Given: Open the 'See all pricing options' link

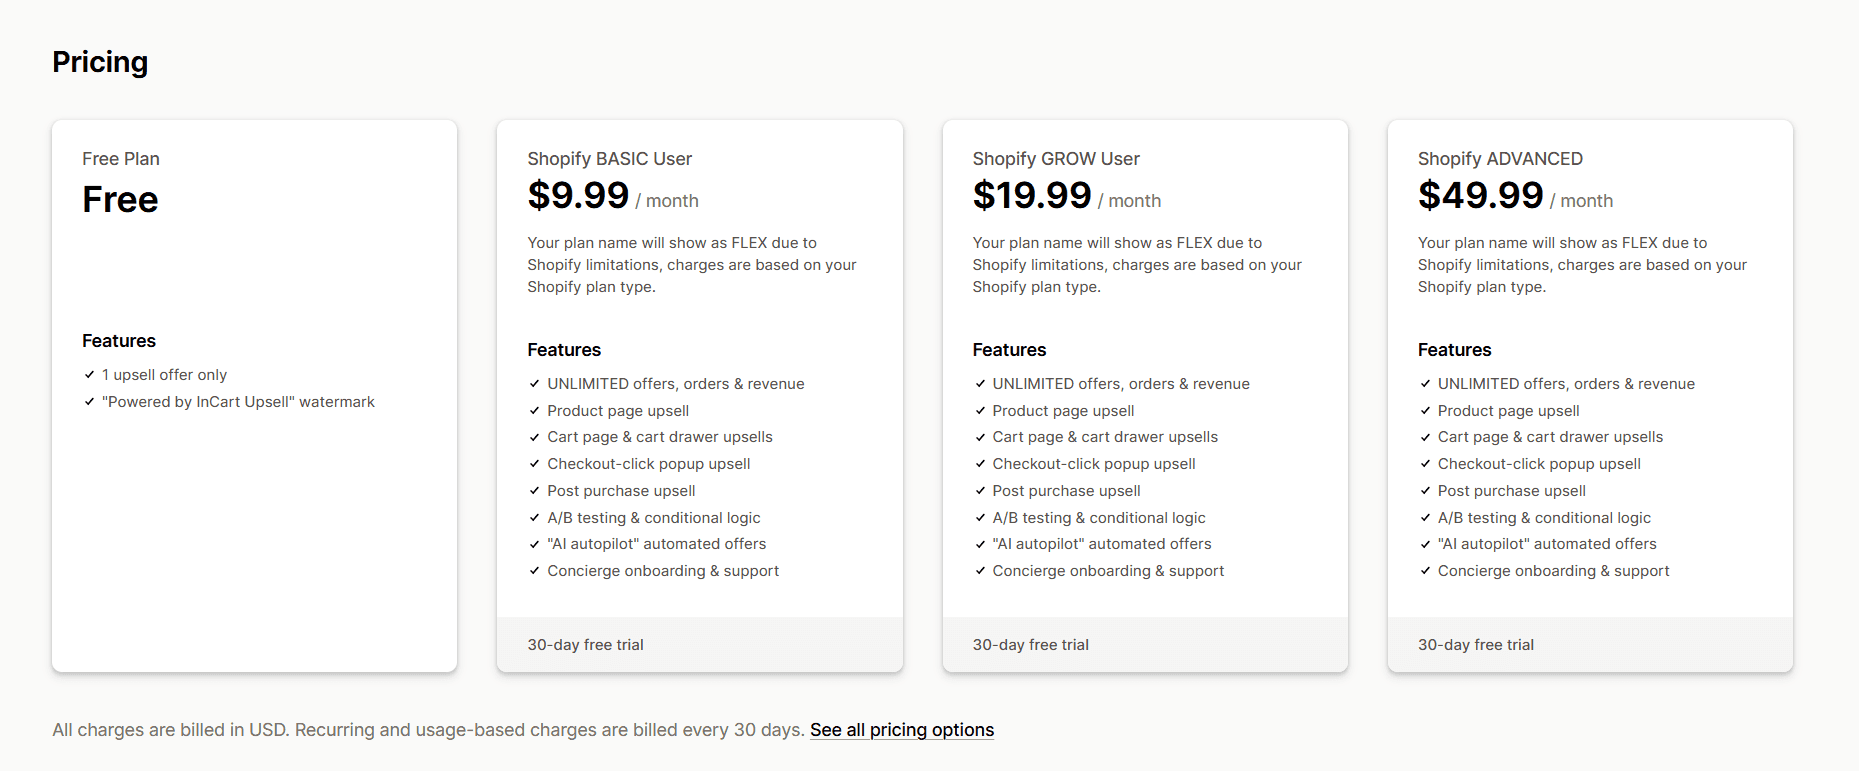Looking at the screenshot, I should (x=901, y=730).
